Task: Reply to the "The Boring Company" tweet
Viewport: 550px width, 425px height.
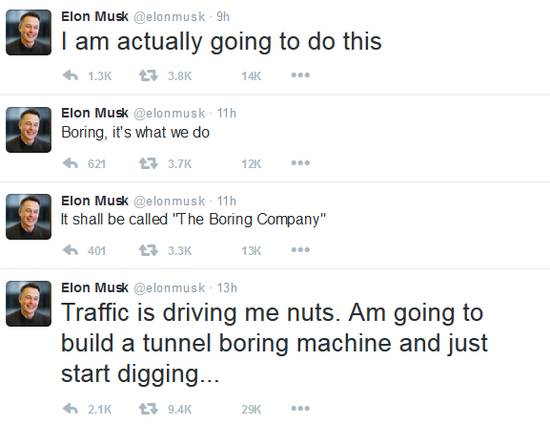Action: click(70, 250)
